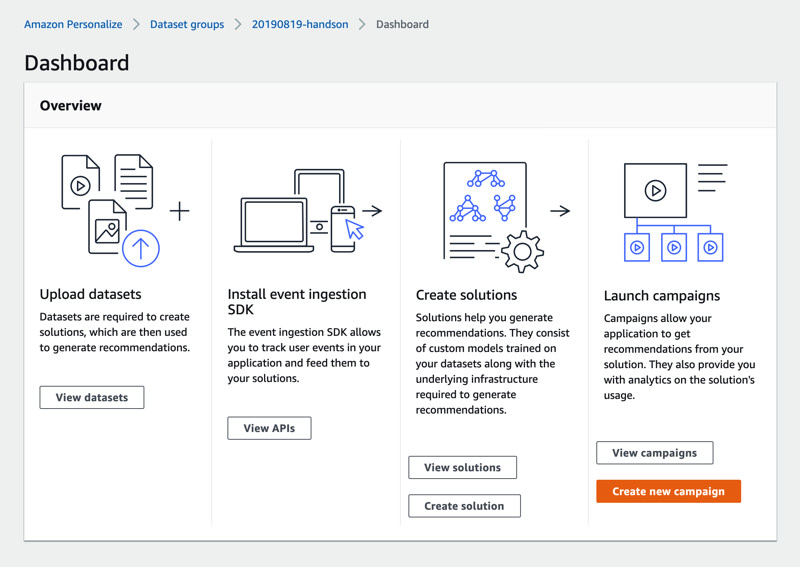Click the Dashboard page title
The height and width of the screenshot is (567, 800).
(x=77, y=63)
